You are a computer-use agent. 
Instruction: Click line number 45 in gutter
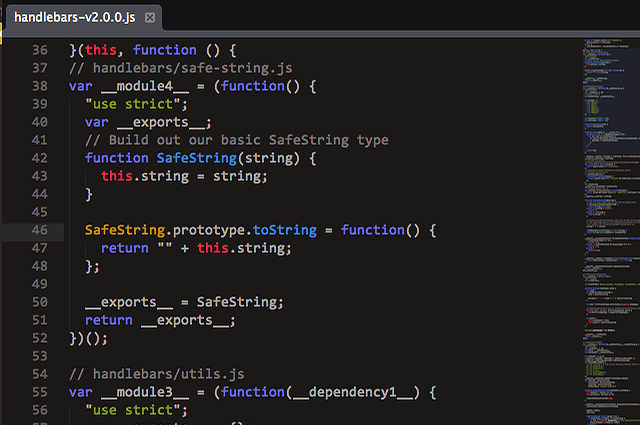[40, 212]
